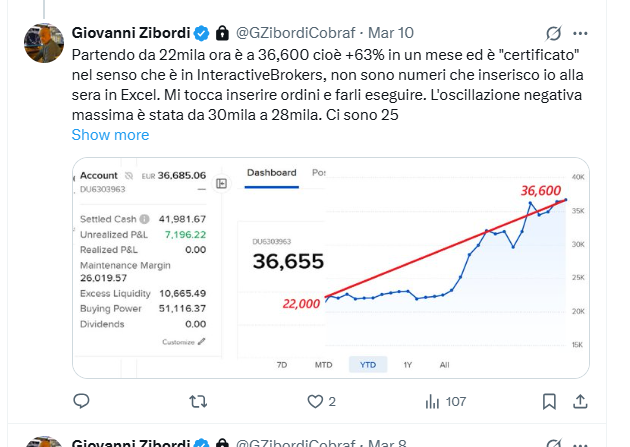Switch chart range to 7D
This screenshot has width=630, height=447.
point(282,365)
